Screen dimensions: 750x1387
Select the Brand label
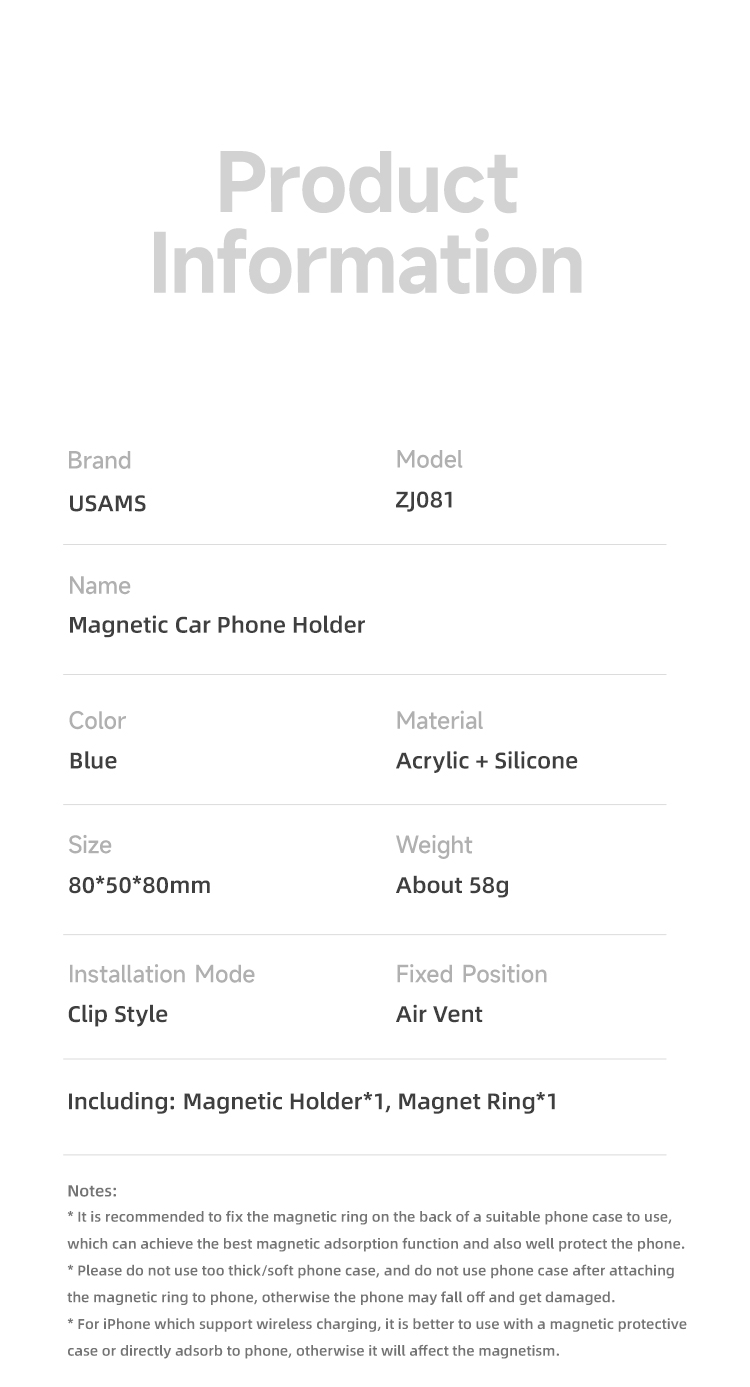(x=99, y=461)
